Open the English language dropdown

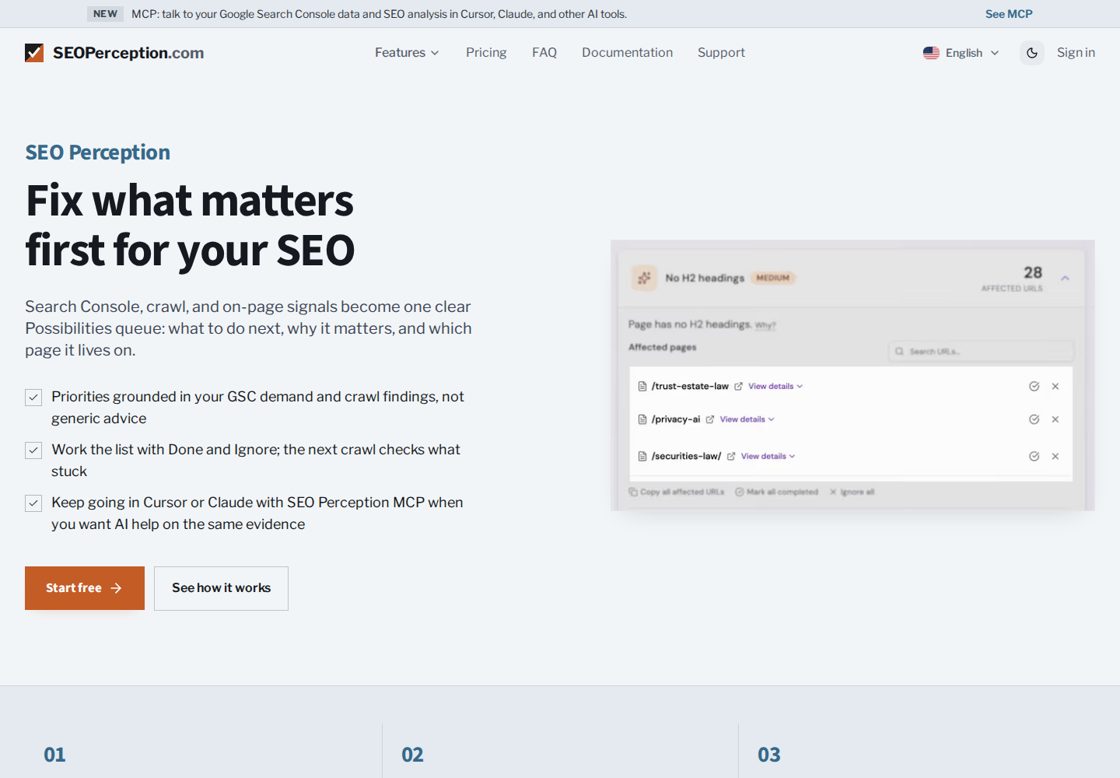pos(961,53)
